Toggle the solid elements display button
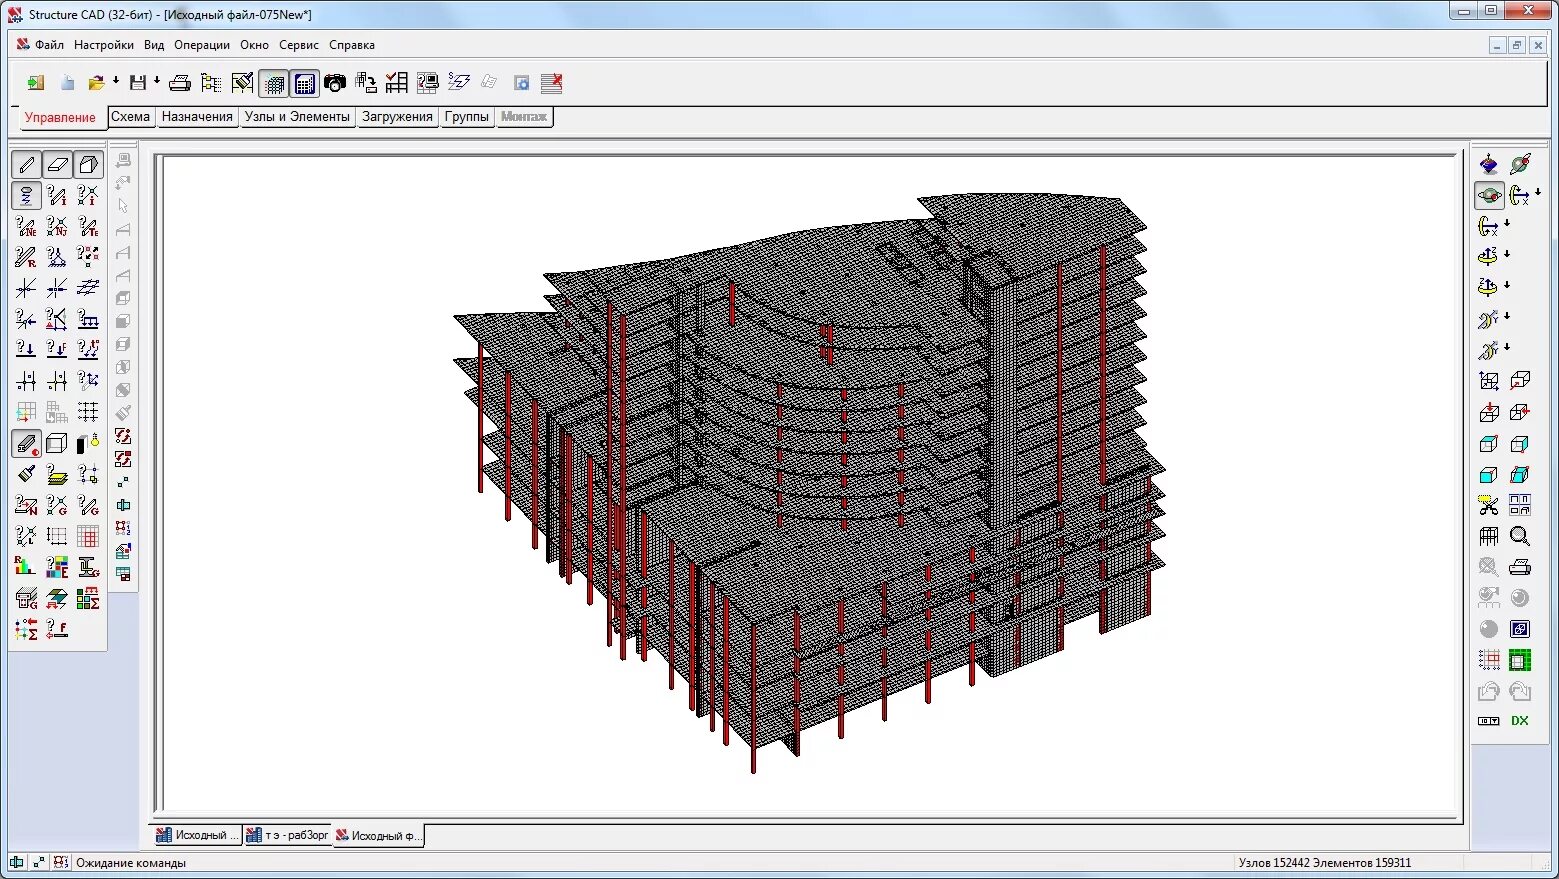This screenshot has height=879, width=1559. coord(88,164)
